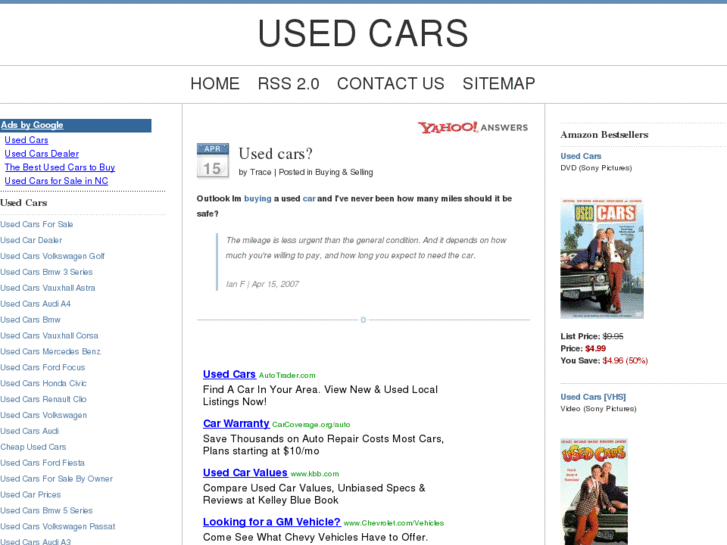Go to 'Cheap Used Cars'
This screenshot has width=727, height=545.
[x=33, y=447]
